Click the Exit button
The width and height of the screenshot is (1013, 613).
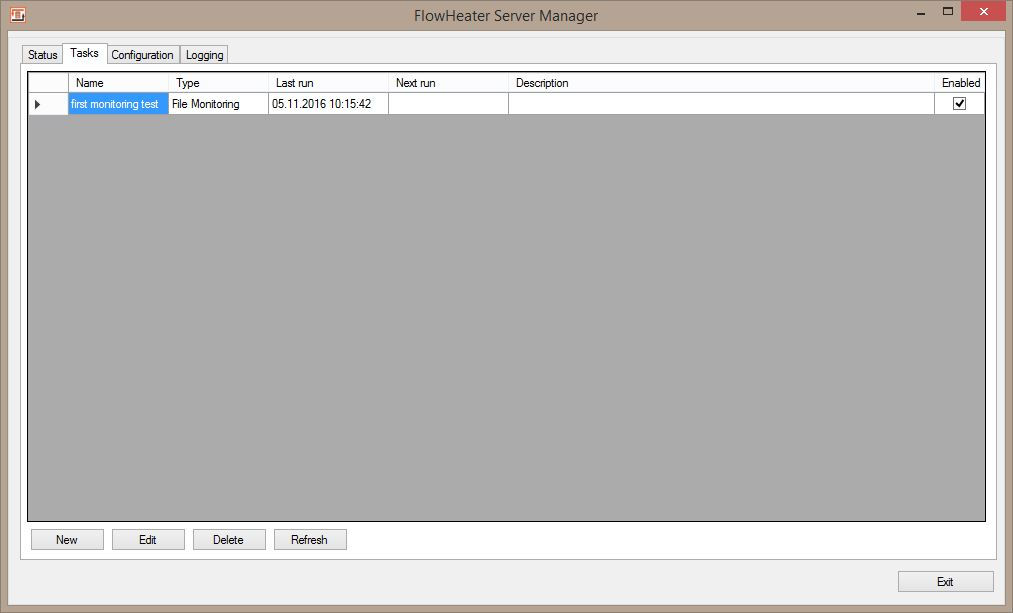point(945,582)
